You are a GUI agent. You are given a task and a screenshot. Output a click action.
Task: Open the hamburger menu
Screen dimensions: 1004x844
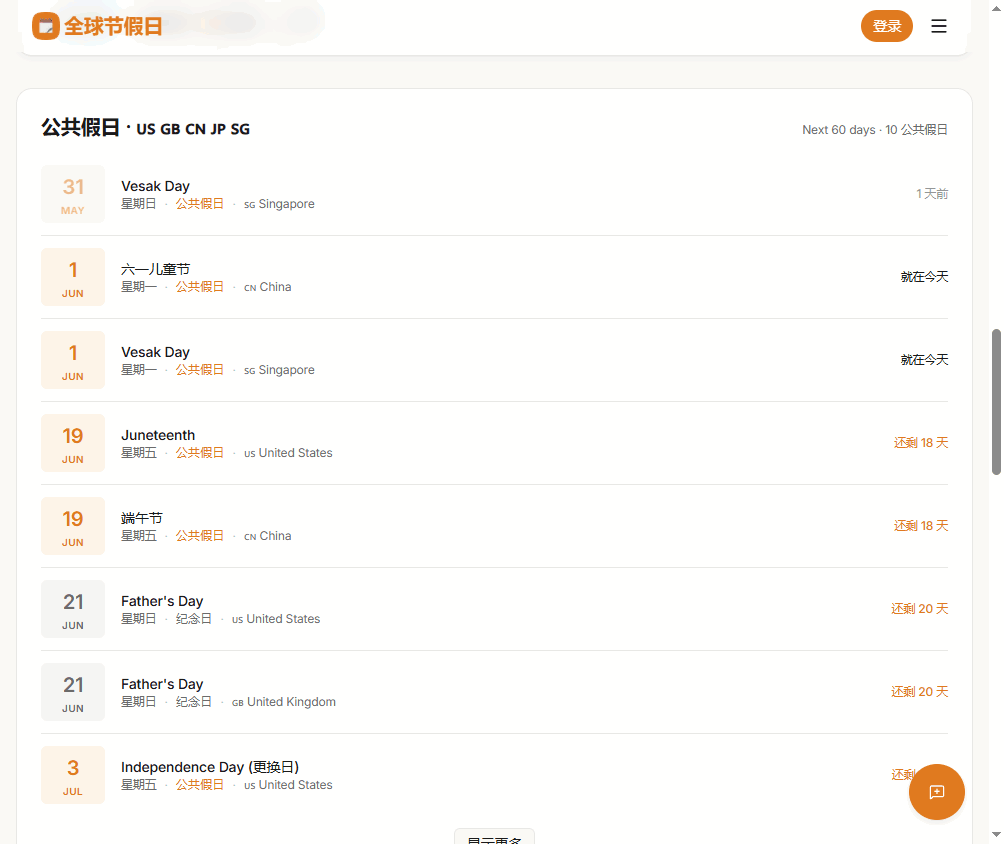point(939,26)
